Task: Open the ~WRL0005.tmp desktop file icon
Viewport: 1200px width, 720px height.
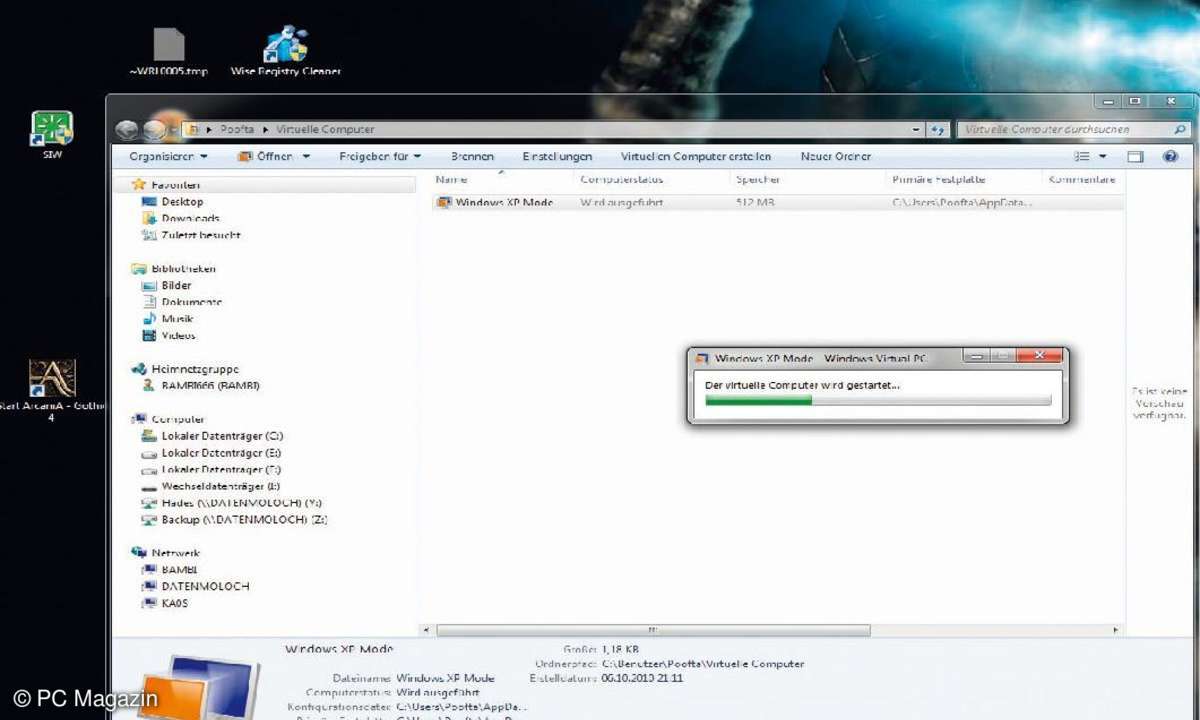Action: pos(169,53)
